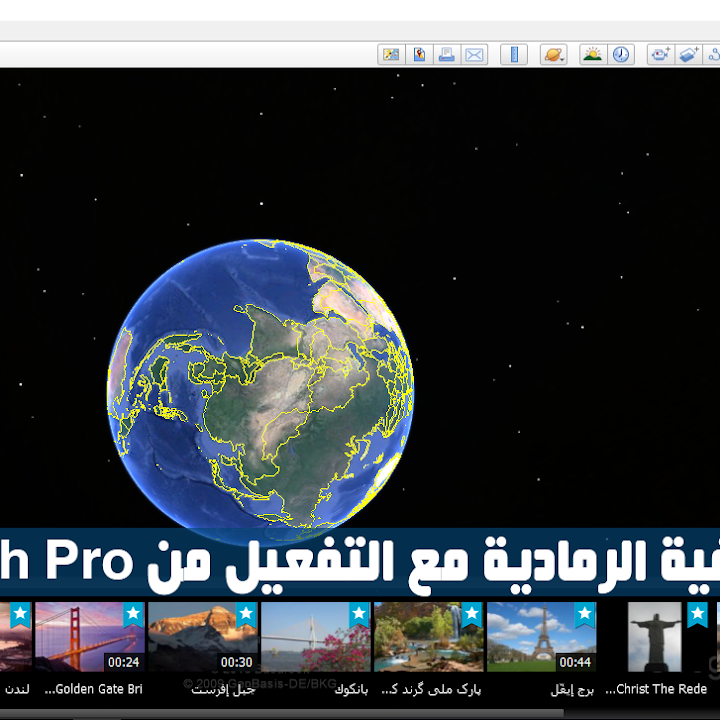Open the Mount Everest tour thumbnail
This screenshot has height=720, width=720.
203,637
